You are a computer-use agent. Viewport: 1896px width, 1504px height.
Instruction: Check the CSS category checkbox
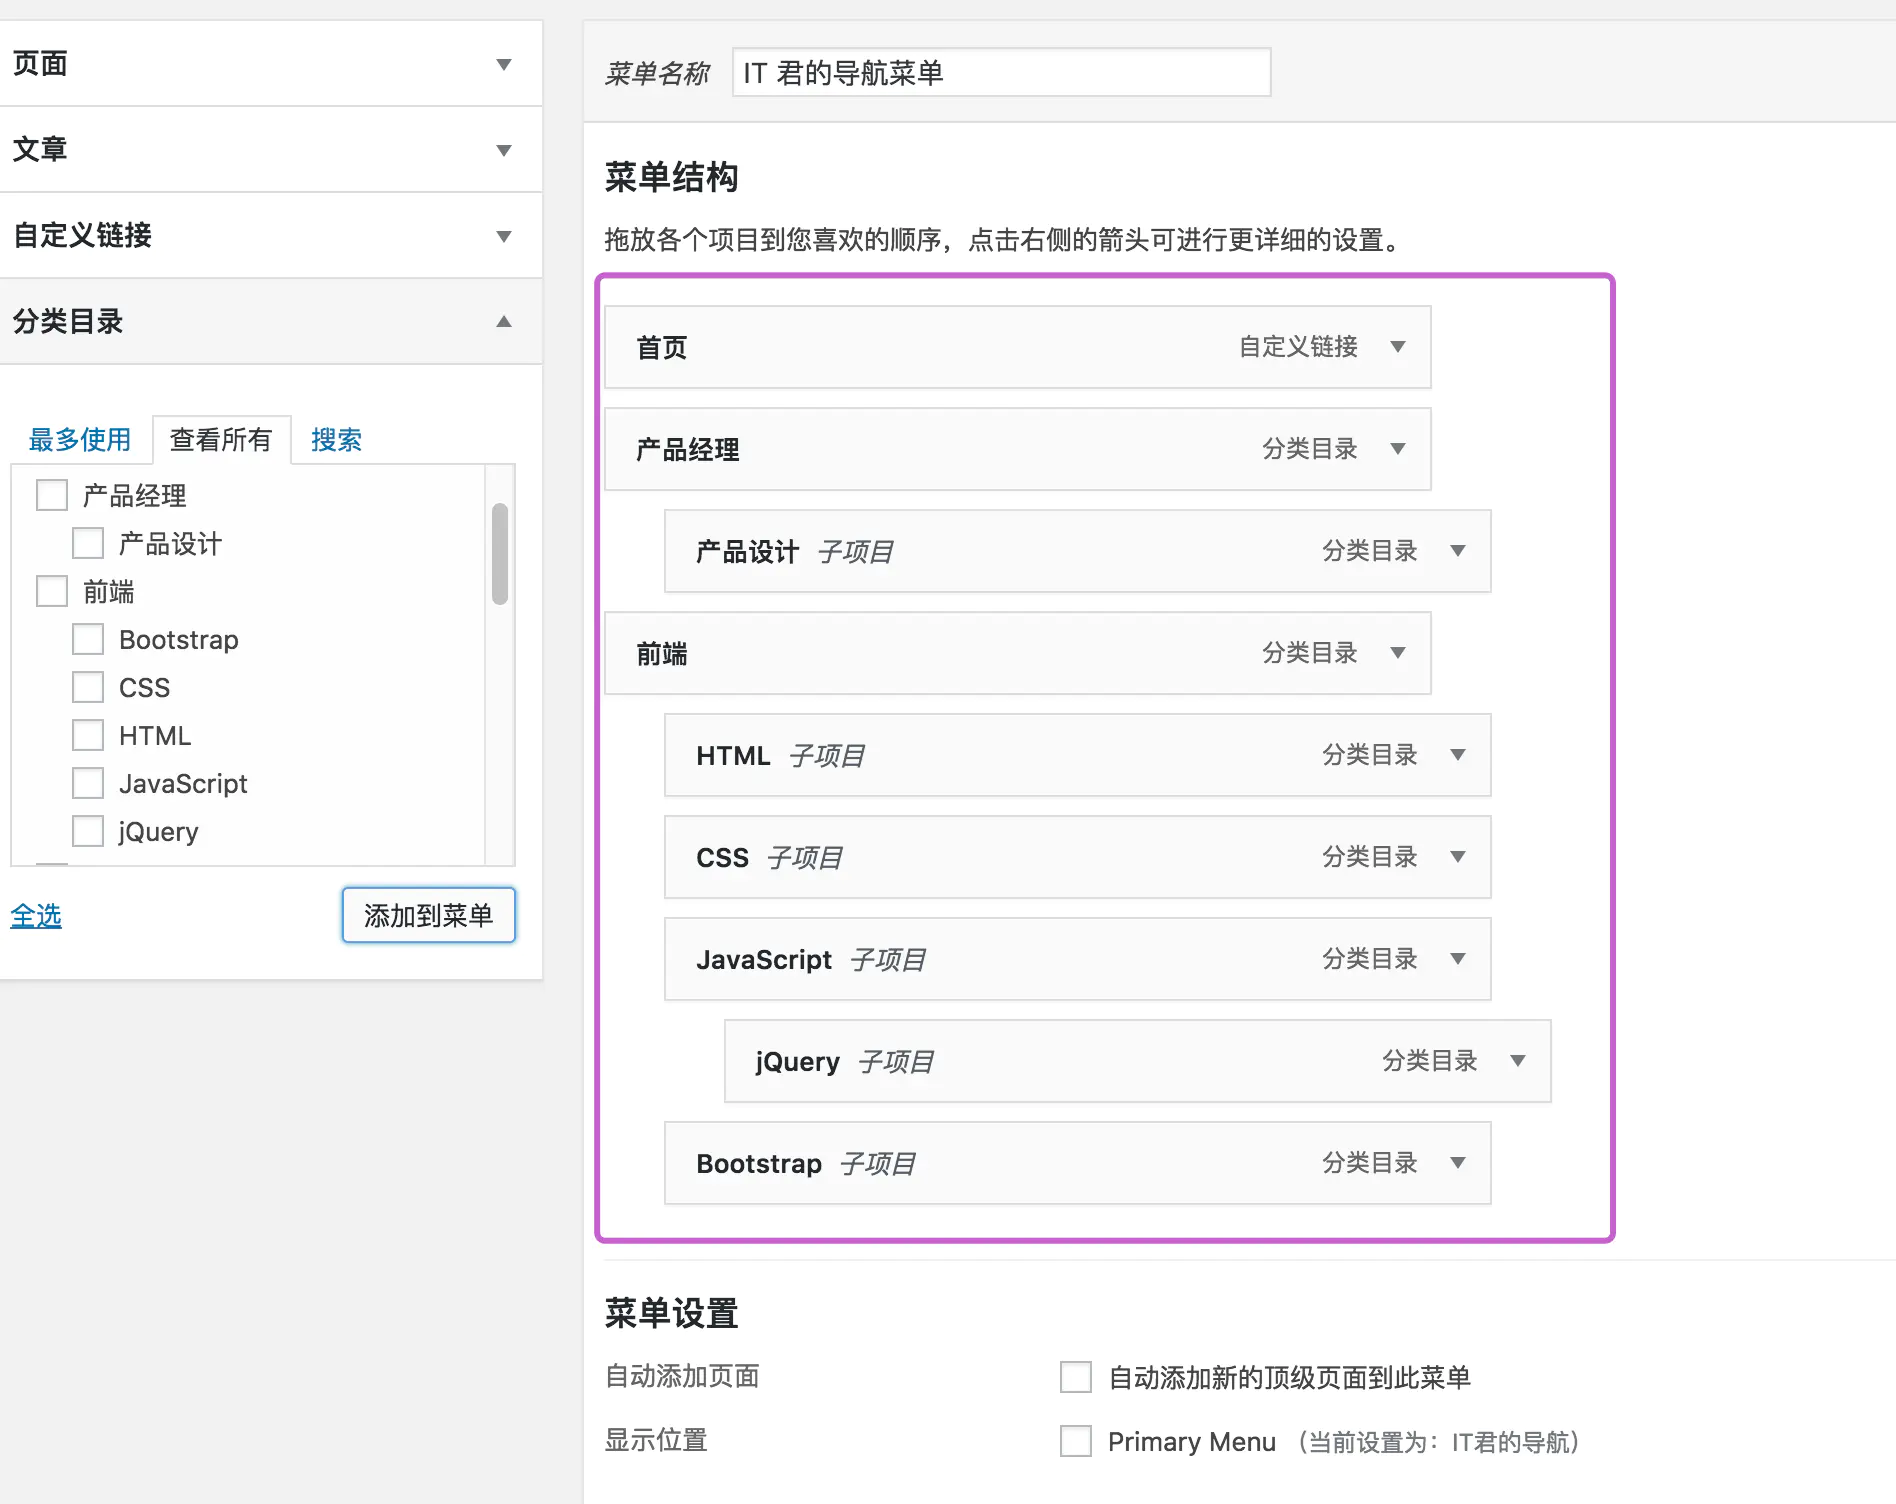click(88, 687)
